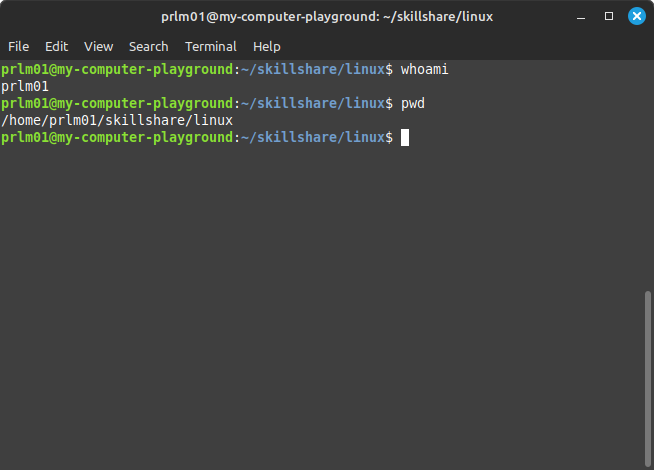The height and width of the screenshot is (470, 654).
Task: Click the window title prlm01@my-computer-playground
Action: [327, 17]
